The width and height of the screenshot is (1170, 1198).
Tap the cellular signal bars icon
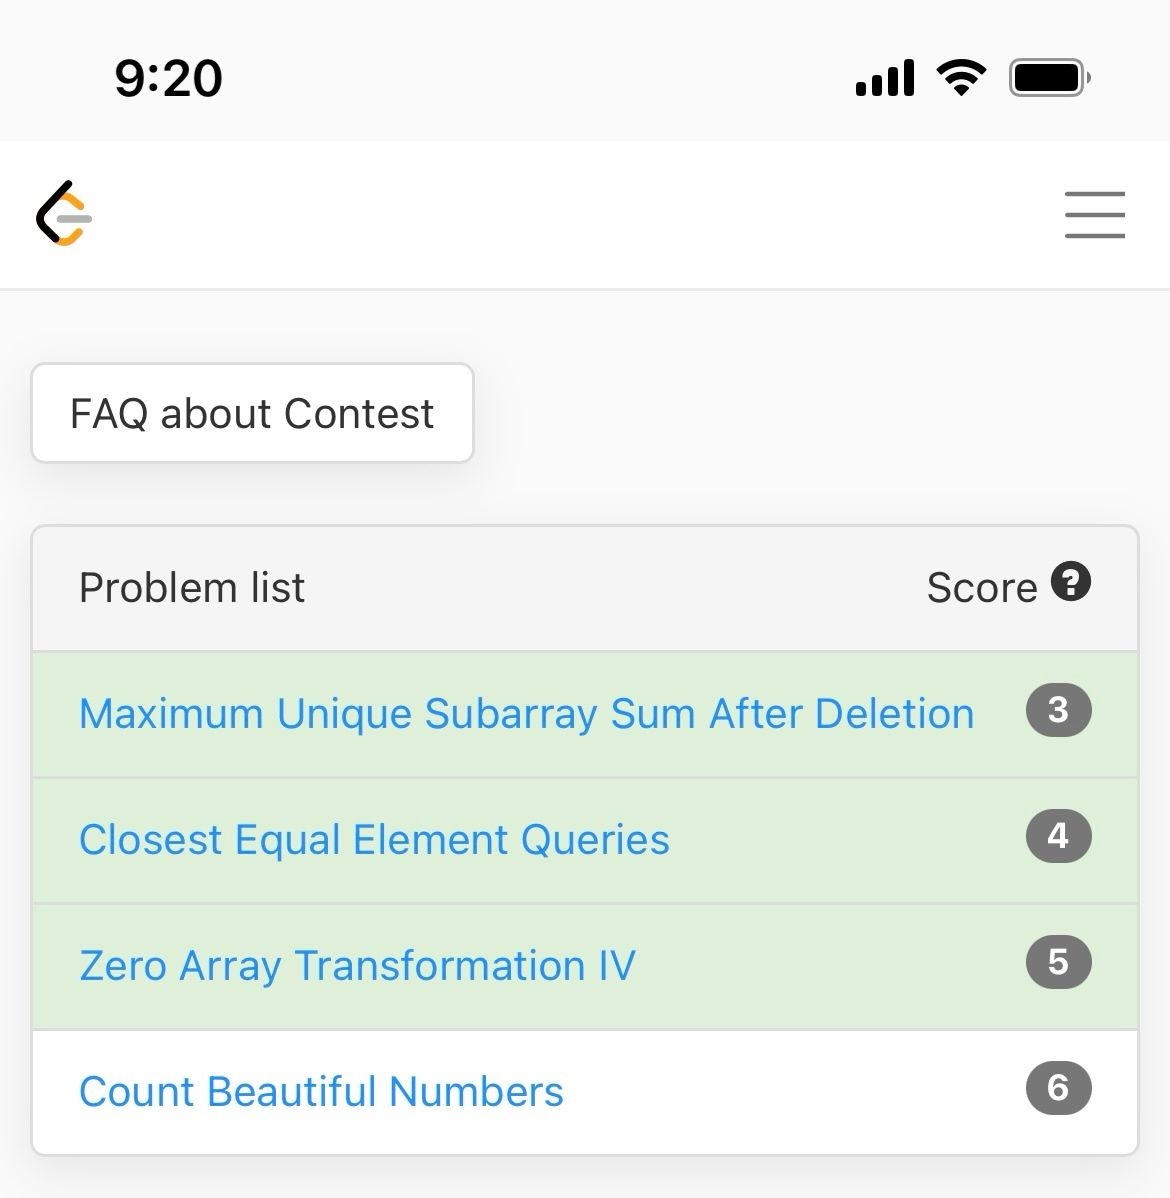coord(884,78)
